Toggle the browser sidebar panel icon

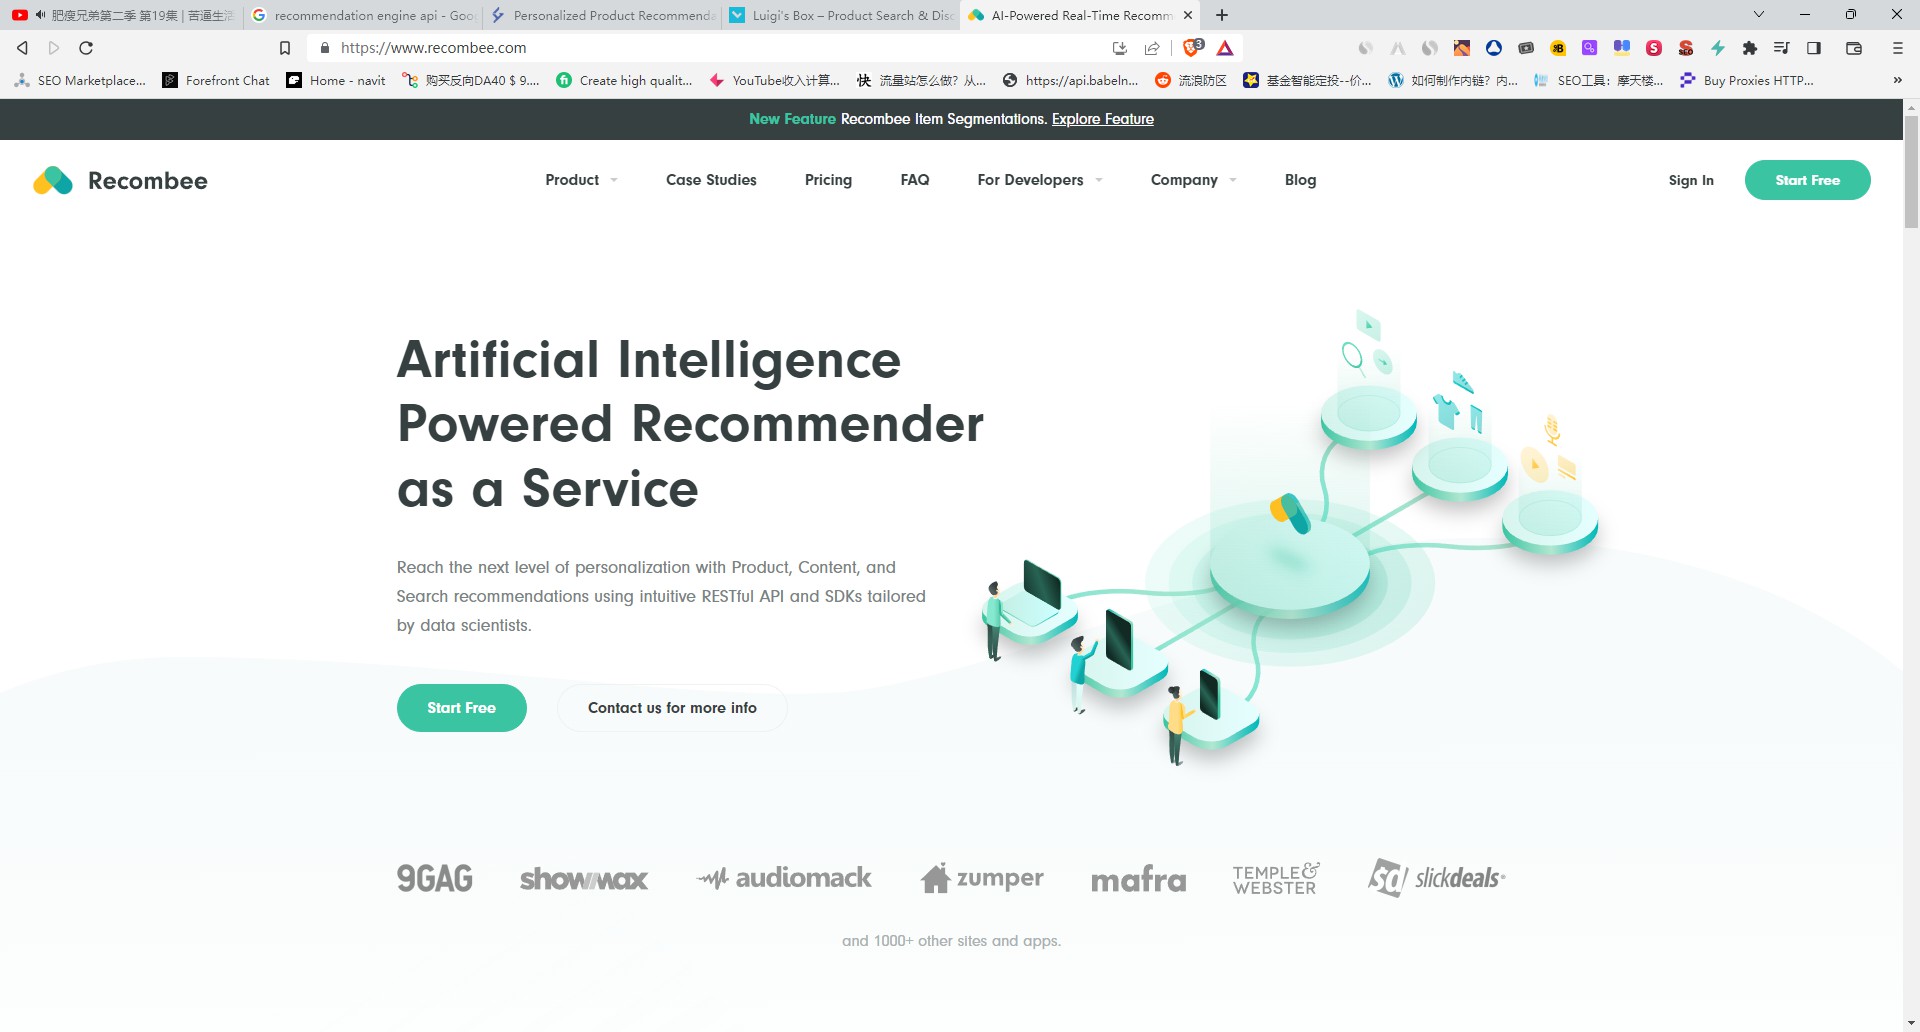(1814, 48)
